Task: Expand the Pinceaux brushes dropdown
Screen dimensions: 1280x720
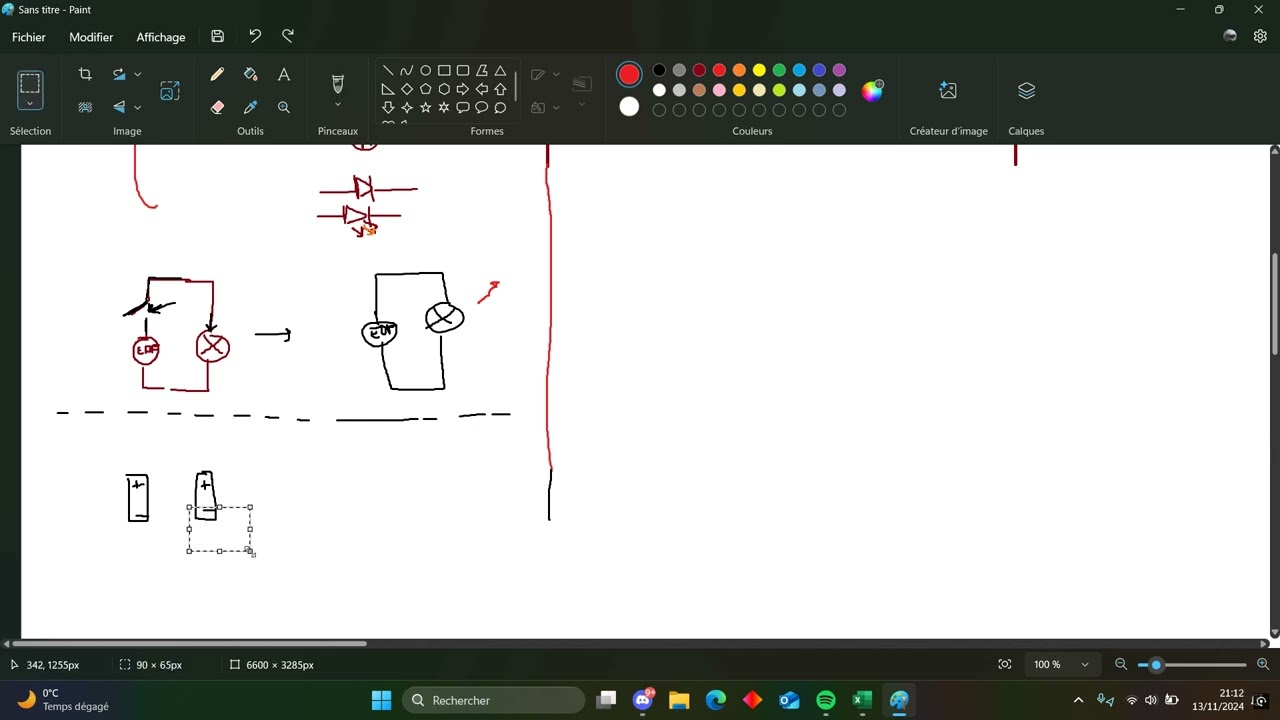Action: [337, 105]
